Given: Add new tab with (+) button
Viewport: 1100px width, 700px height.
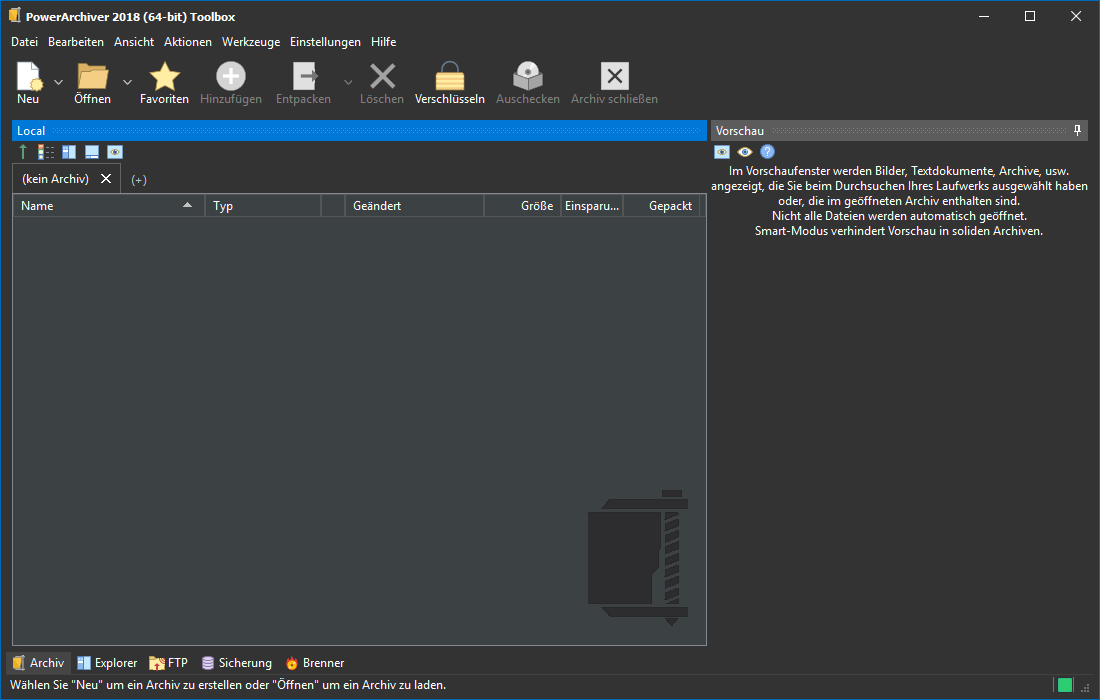Looking at the screenshot, I should point(139,180).
